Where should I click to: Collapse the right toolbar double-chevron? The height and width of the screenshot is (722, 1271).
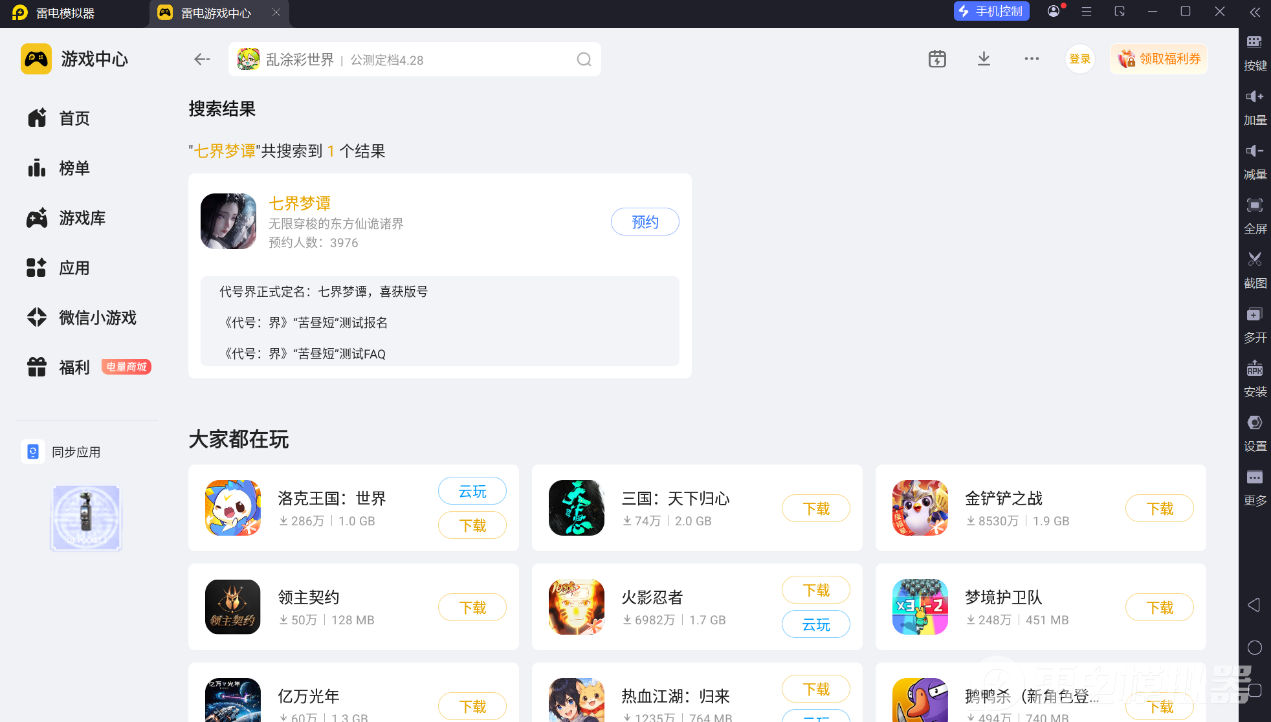click(x=1254, y=12)
